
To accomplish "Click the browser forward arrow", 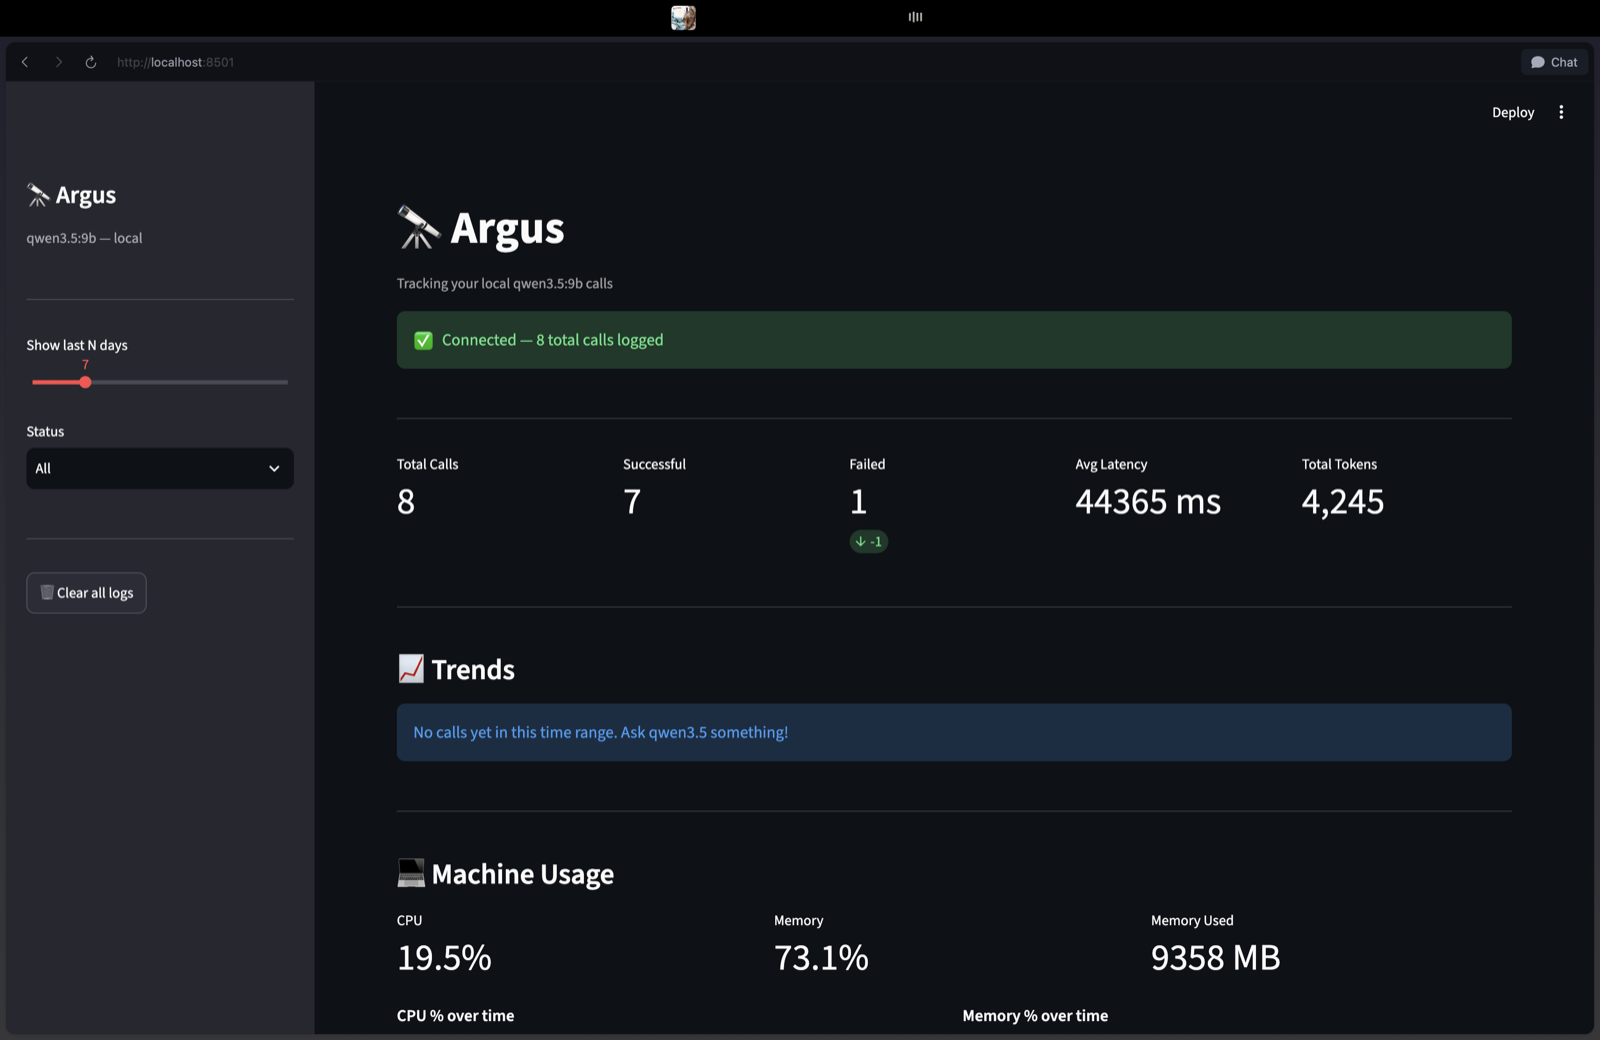I will [59, 62].
